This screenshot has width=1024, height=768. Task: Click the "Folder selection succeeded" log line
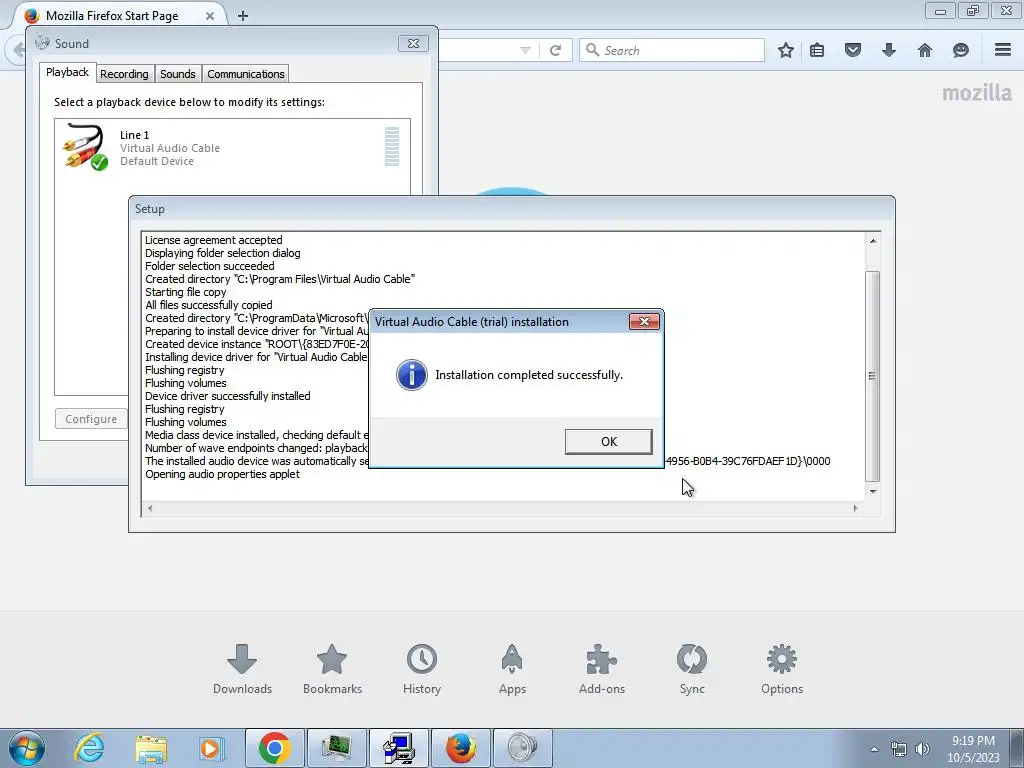click(210, 266)
